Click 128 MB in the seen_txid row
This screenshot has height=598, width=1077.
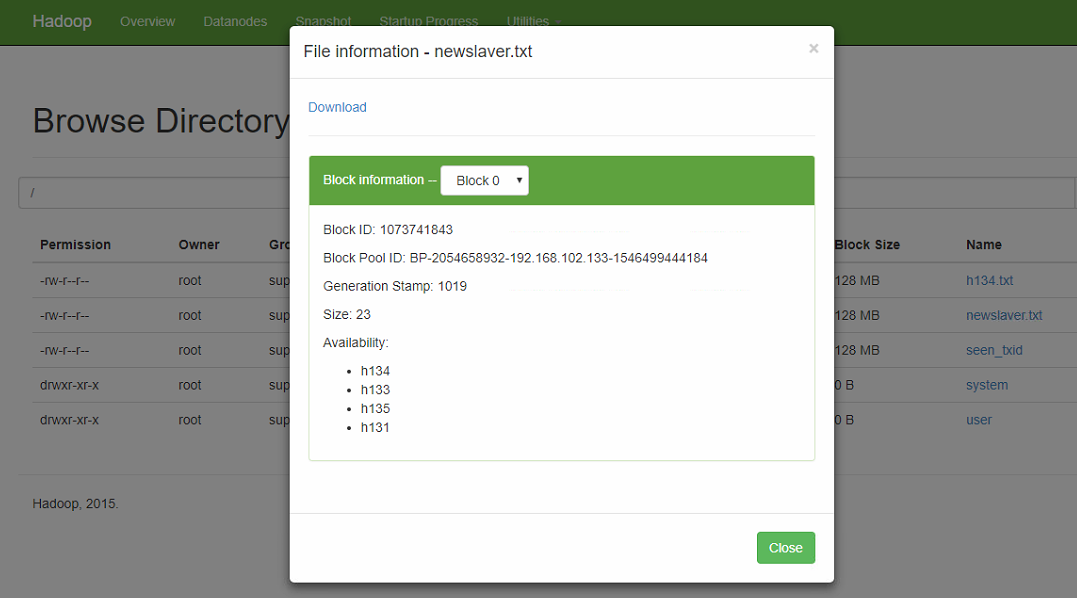tap(857, 350)
